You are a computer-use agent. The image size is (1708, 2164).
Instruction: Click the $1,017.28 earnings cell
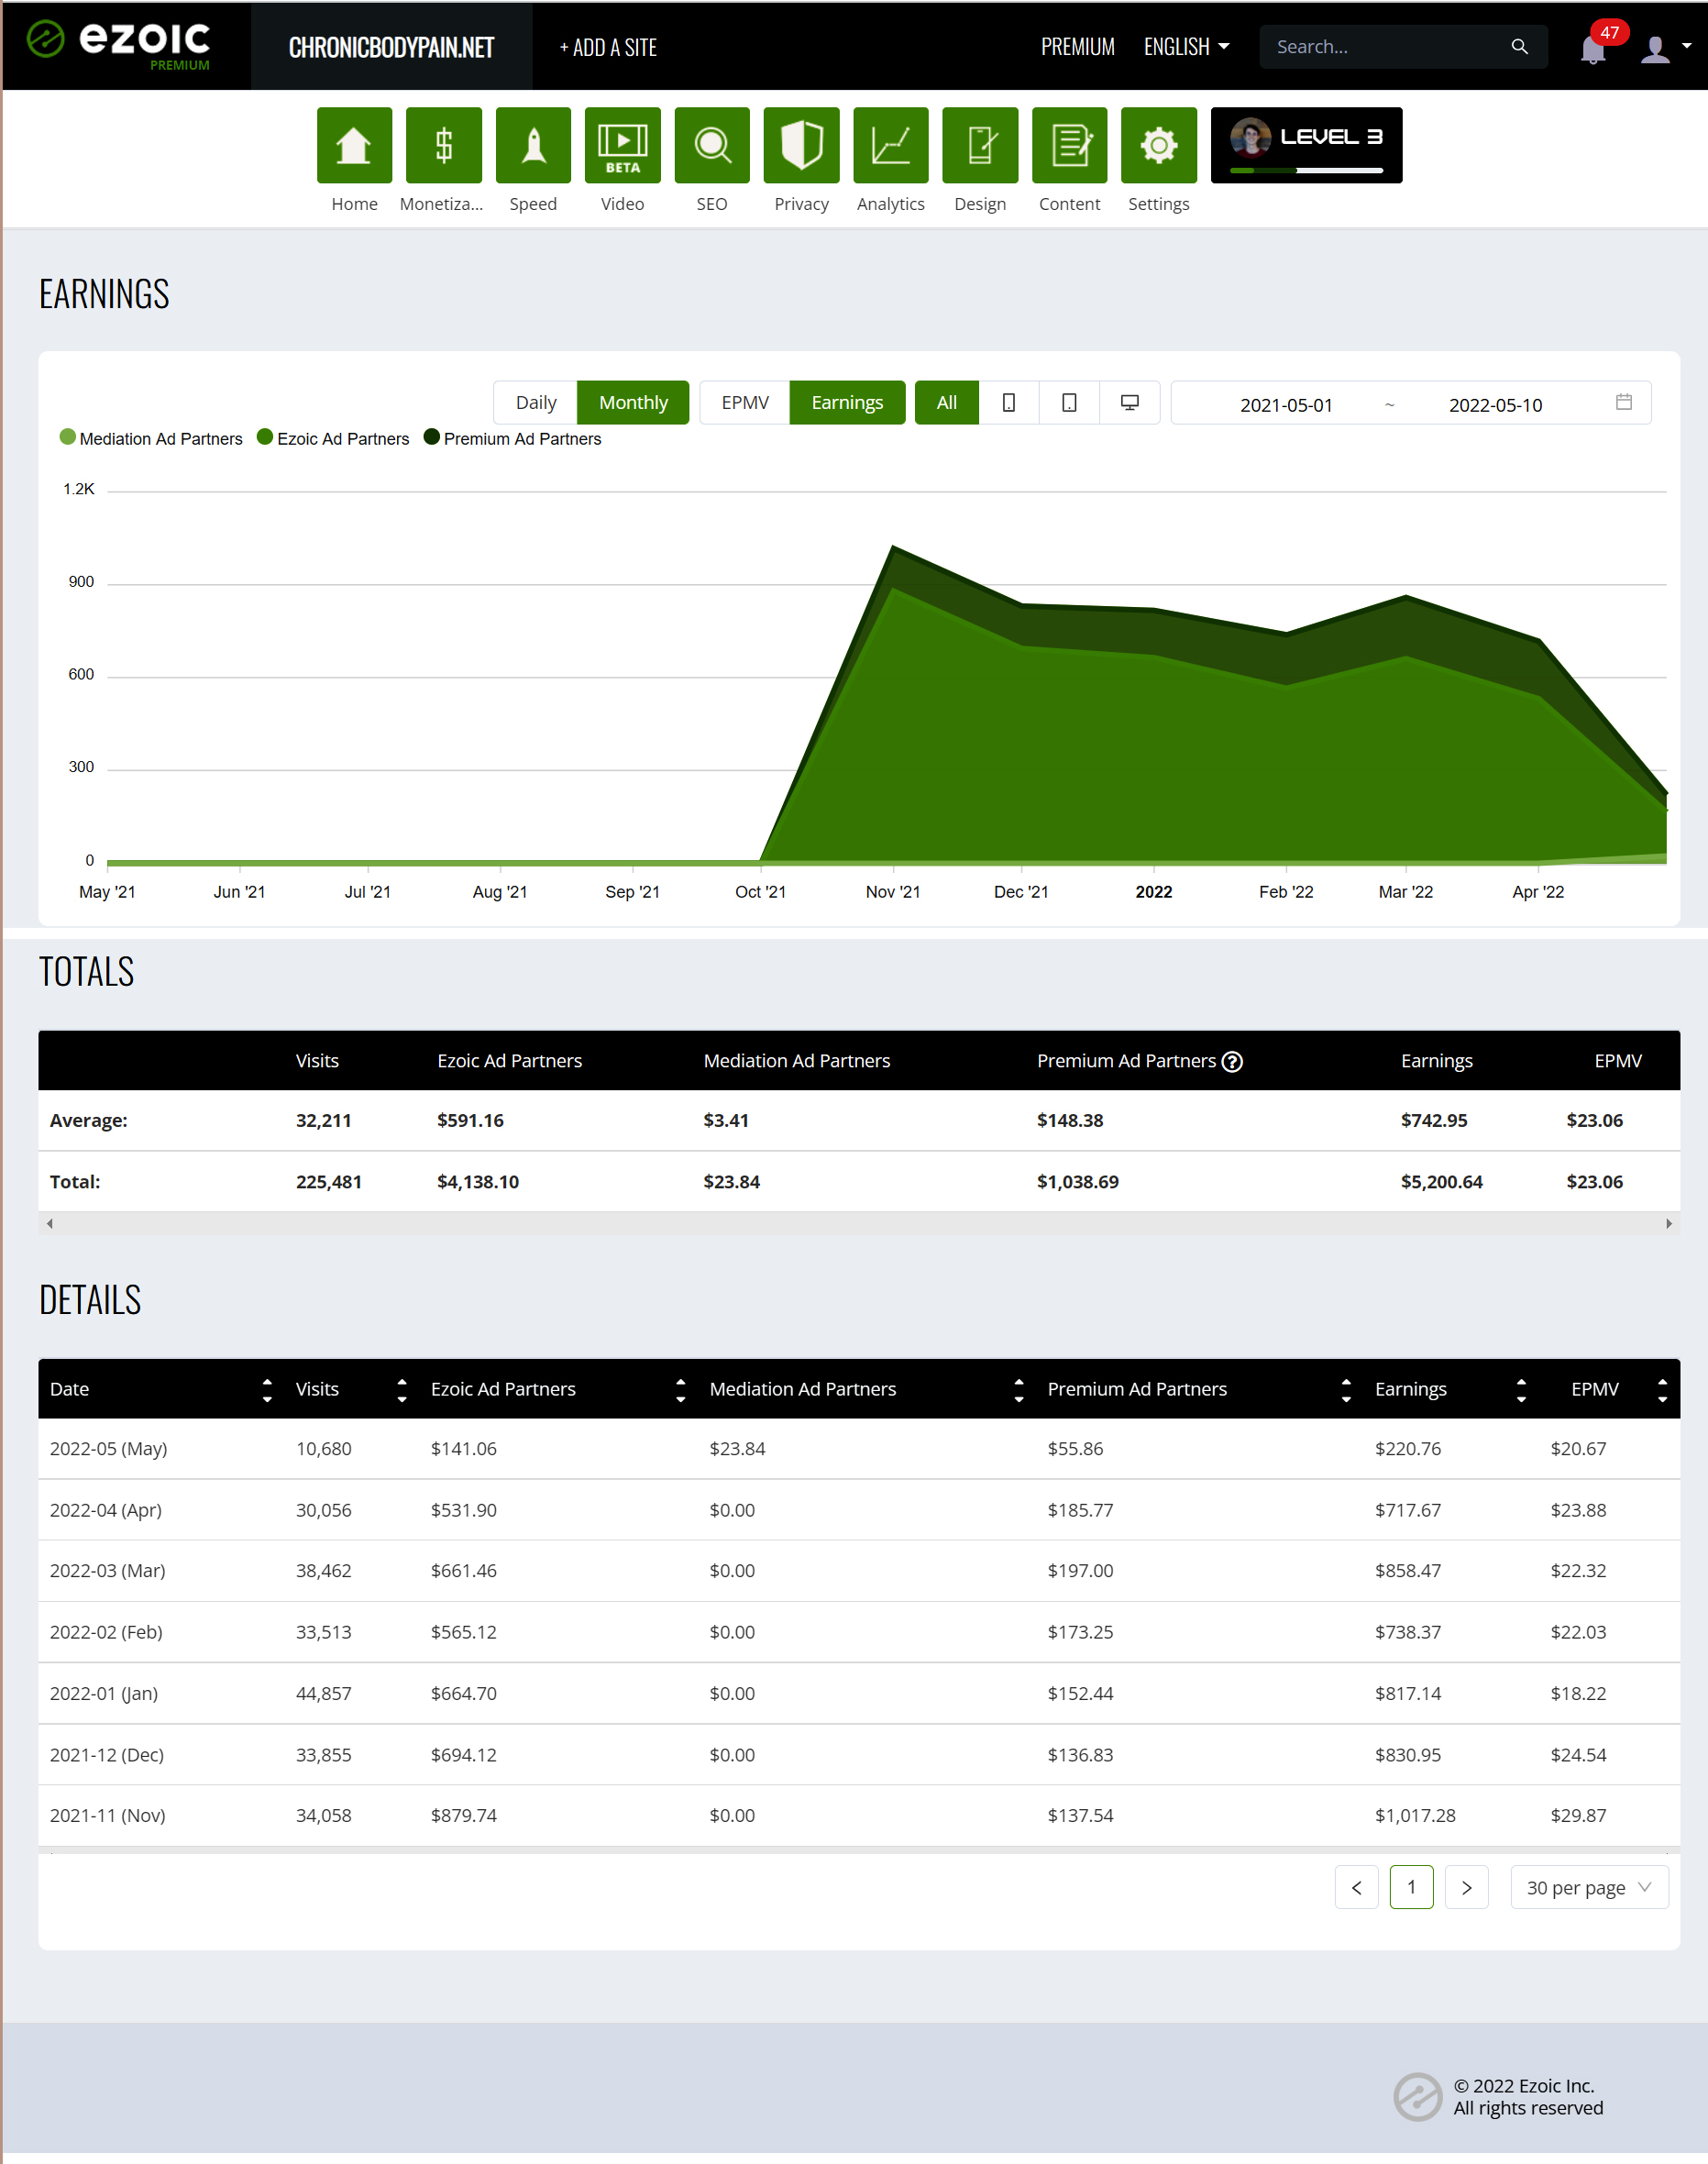(x=1415, y=1816)
